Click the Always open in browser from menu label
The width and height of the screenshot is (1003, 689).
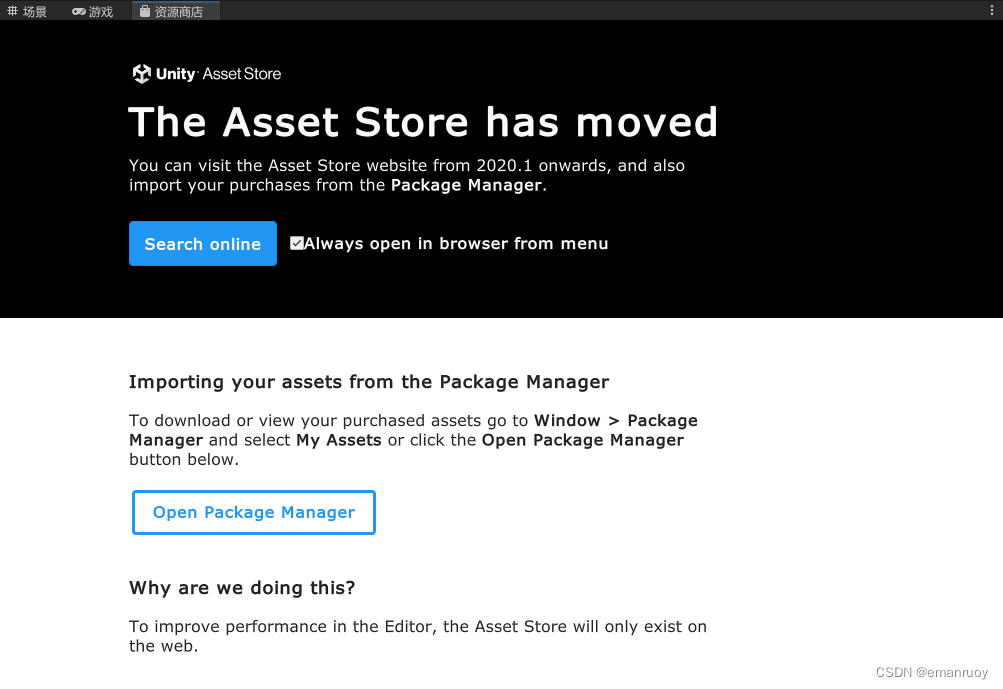[456, 244]
